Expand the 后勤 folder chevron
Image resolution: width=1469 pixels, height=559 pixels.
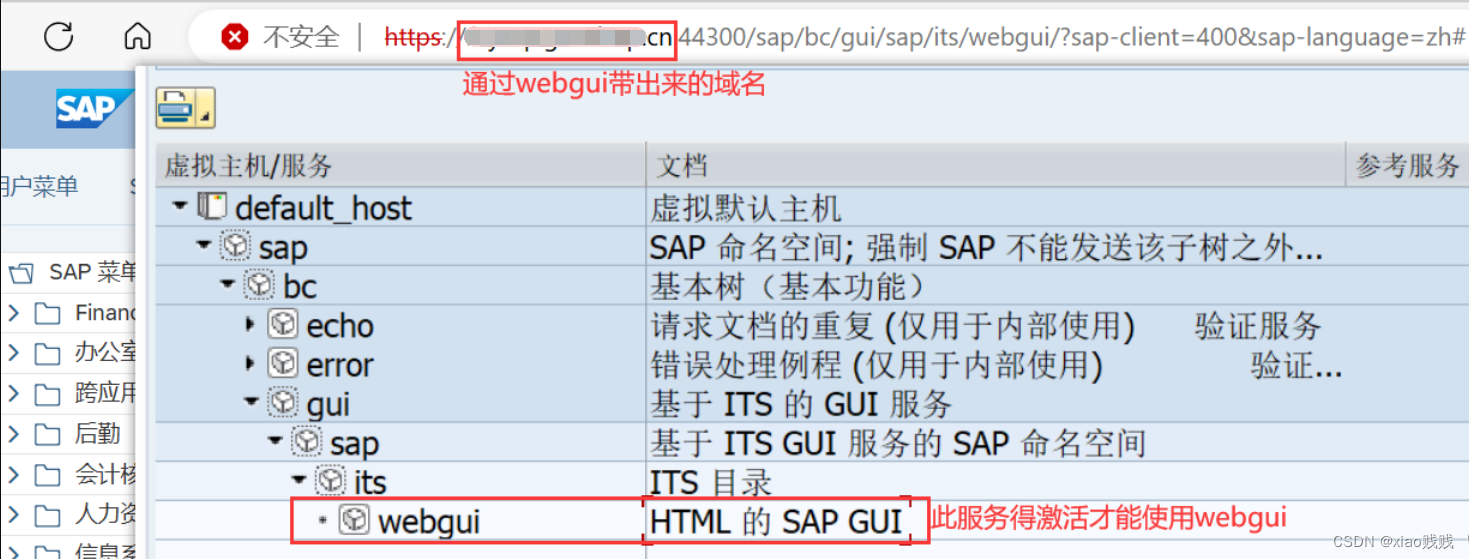point(13,434)
